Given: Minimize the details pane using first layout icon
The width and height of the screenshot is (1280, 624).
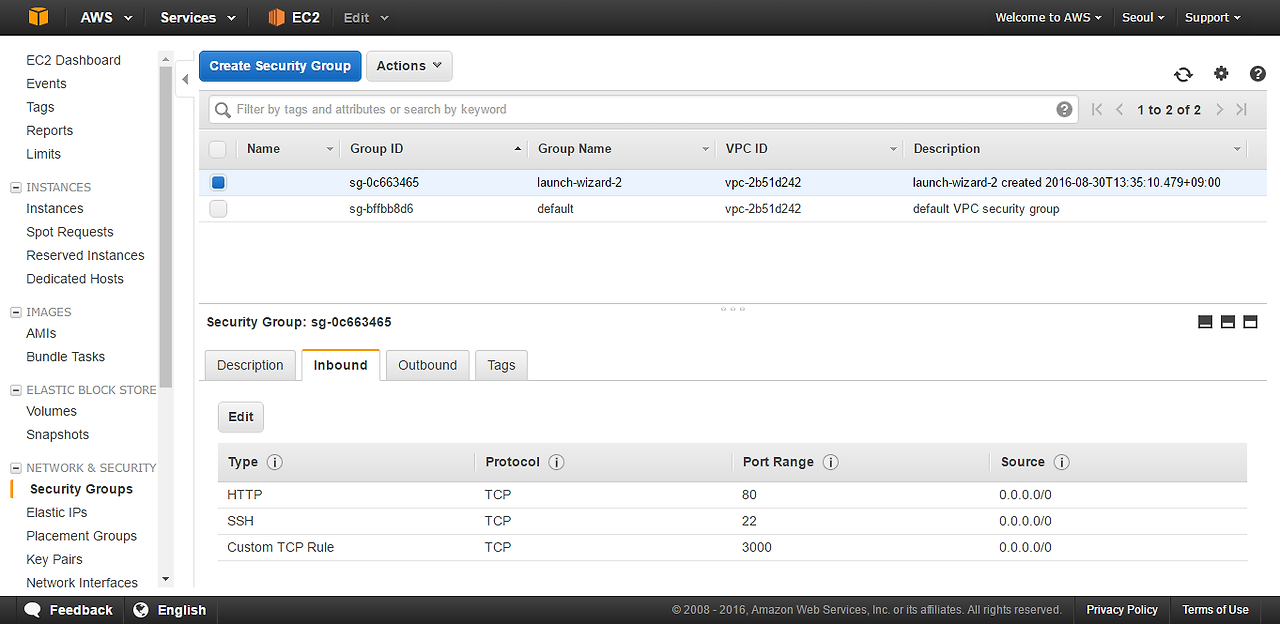Looking at the screenshot, I should 1205,322.
